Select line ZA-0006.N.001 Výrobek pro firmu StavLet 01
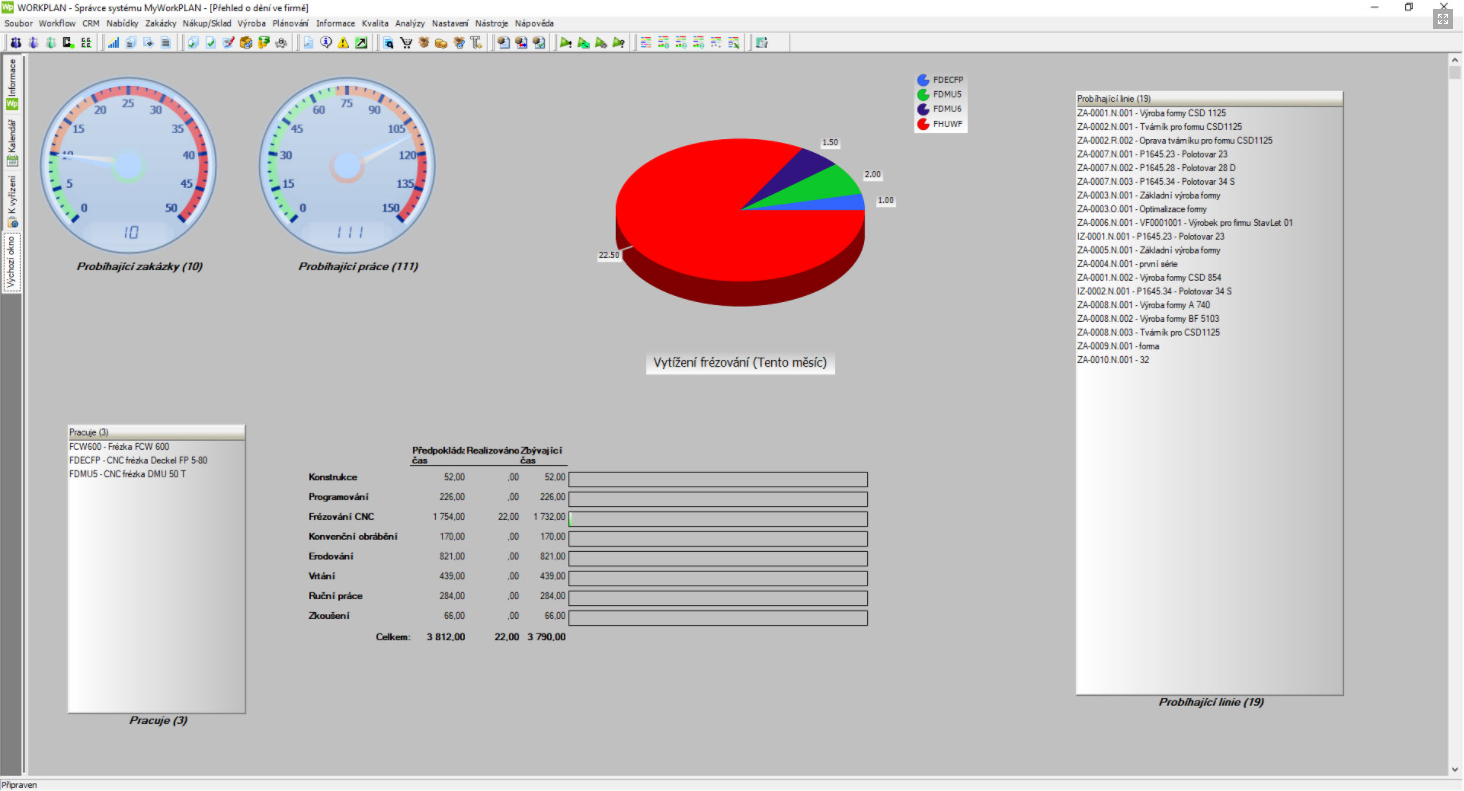1464x791 pixels. pos(1184,223)
